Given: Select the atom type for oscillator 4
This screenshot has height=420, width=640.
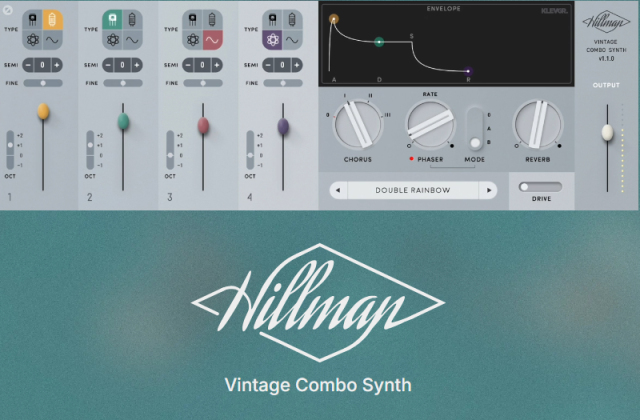Looking at the screenshot, I should (271, 40).
